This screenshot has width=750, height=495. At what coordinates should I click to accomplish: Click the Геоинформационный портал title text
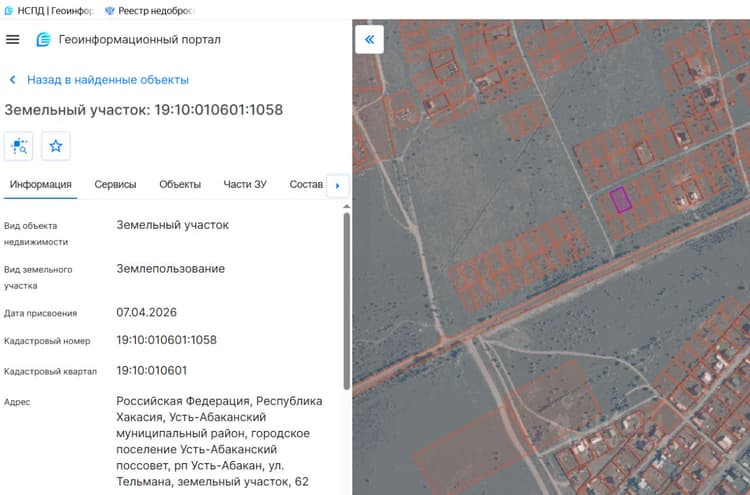click(140, 39)
